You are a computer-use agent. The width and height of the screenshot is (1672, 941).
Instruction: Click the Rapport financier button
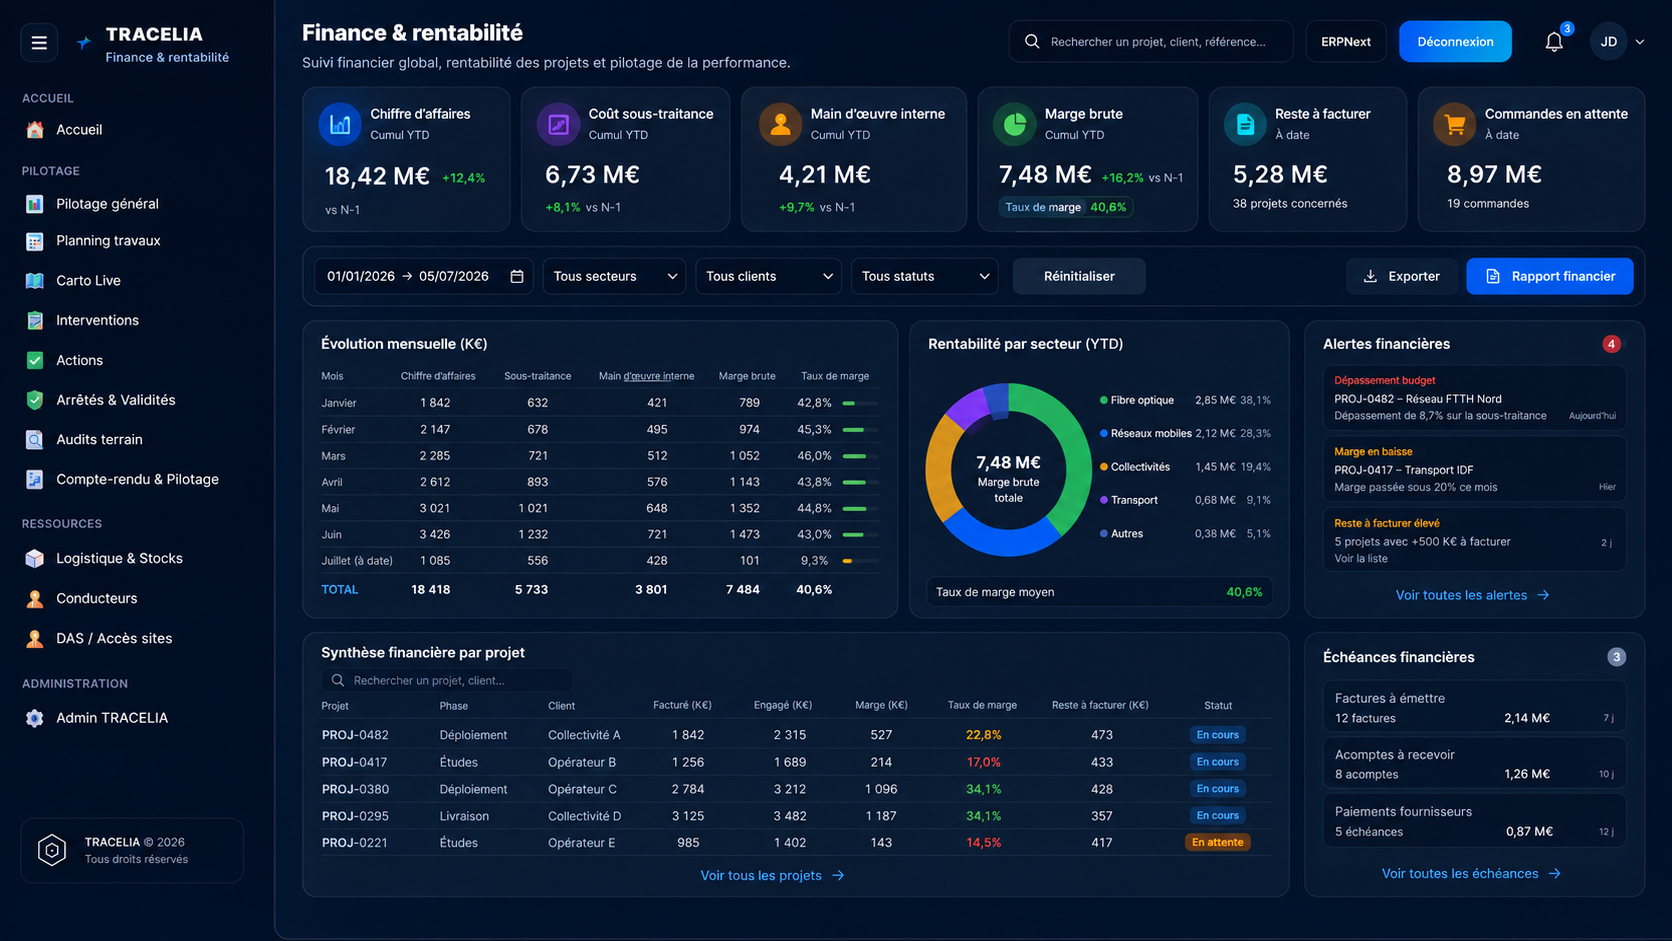[x=1549, y=276]
